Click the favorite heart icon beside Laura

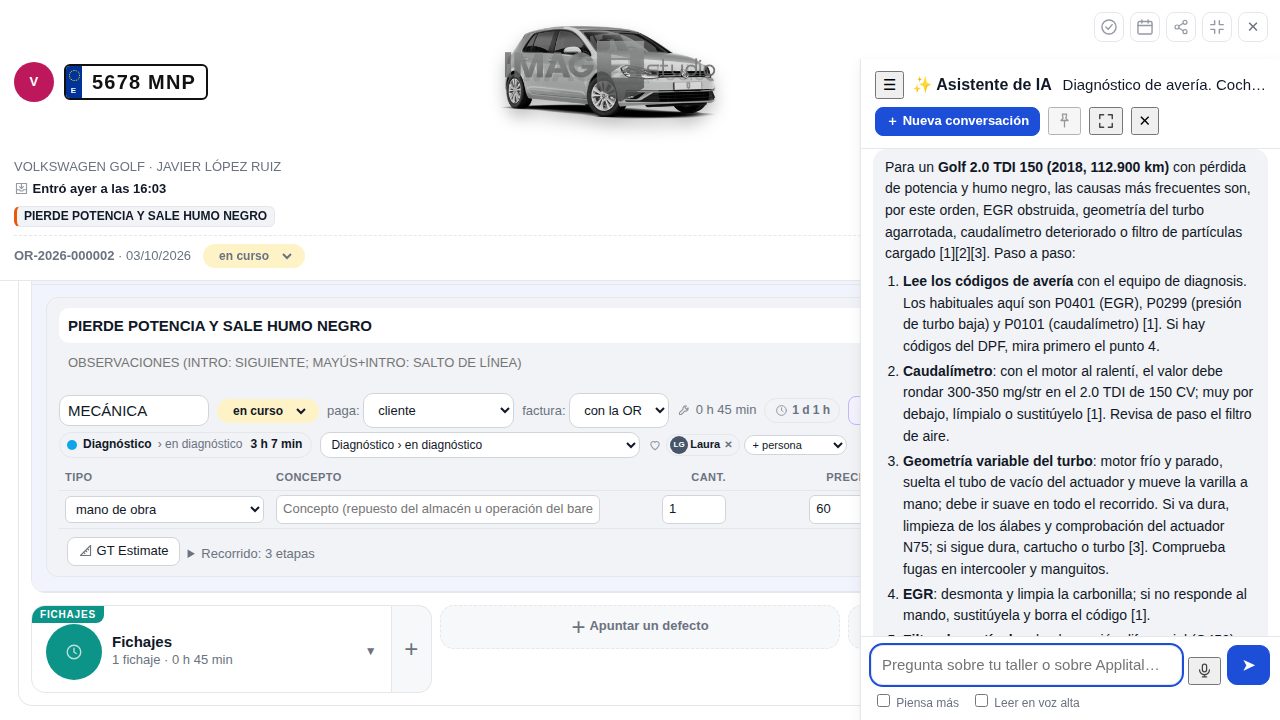click(x=655, y=445)
